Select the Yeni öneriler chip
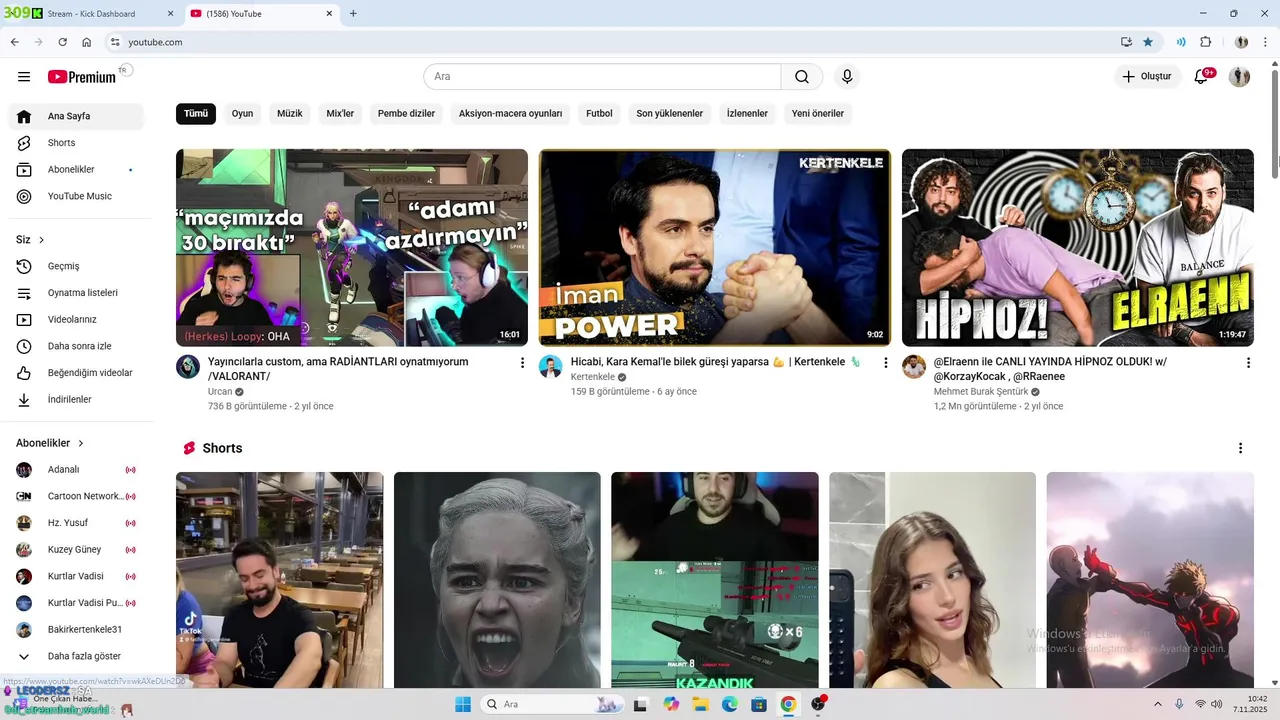This screenshot has width=1280, height=720. [x=818, y=114]
